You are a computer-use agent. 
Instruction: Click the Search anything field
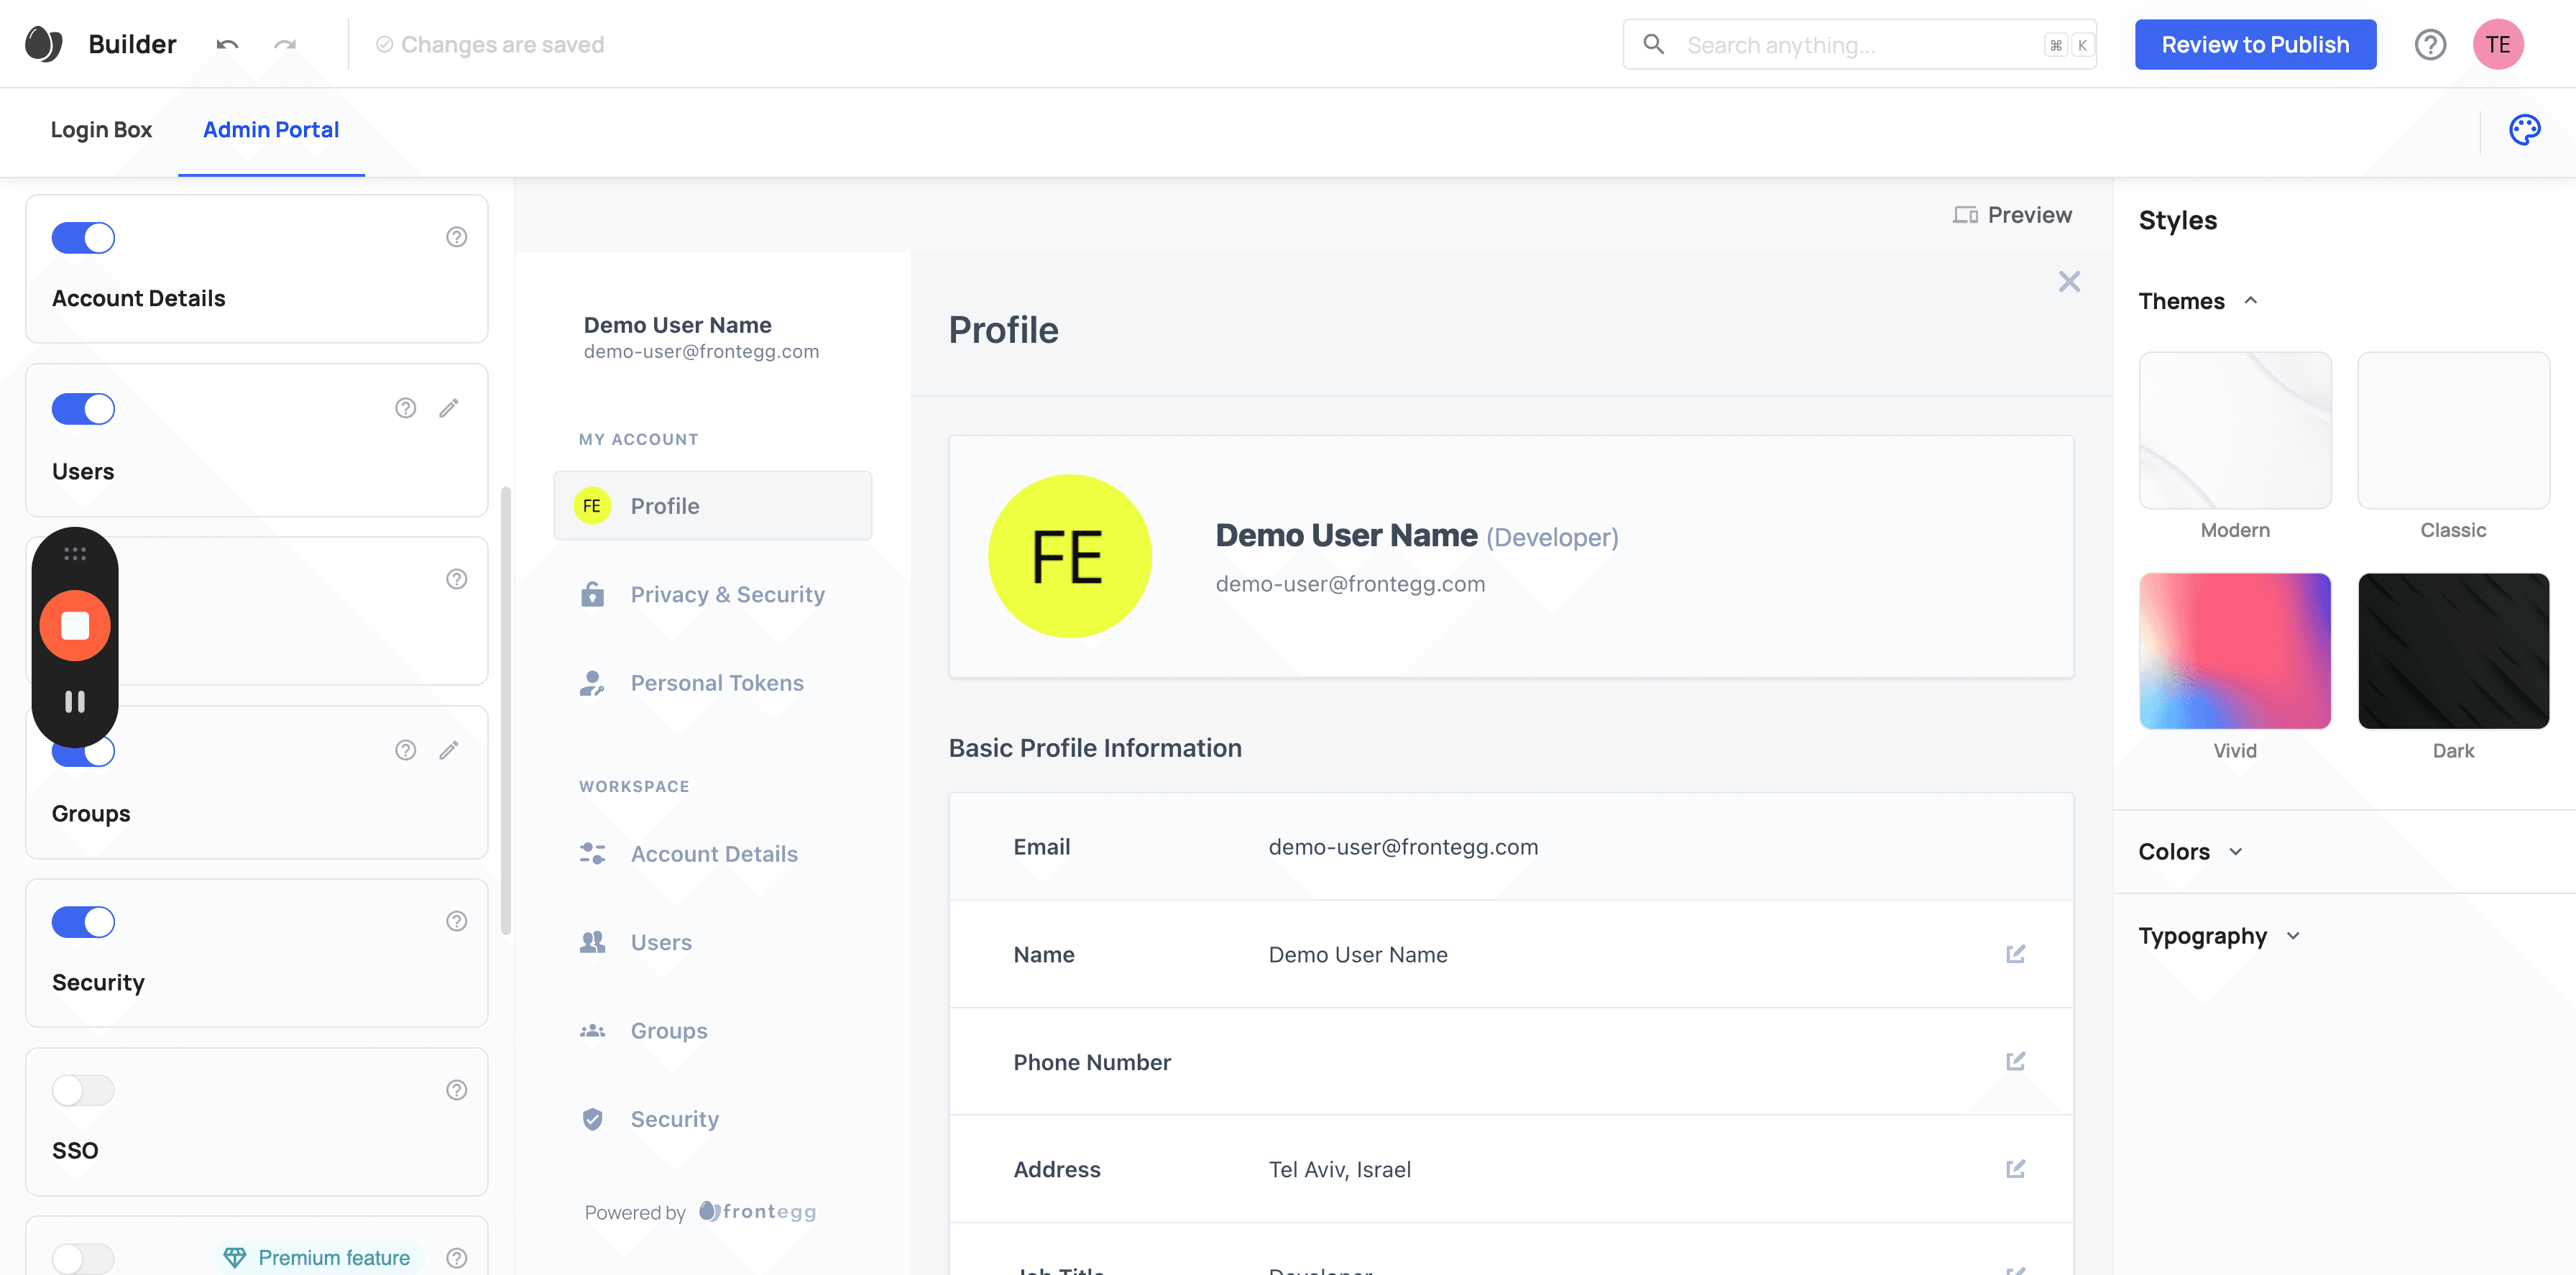tap(1859, 44)
